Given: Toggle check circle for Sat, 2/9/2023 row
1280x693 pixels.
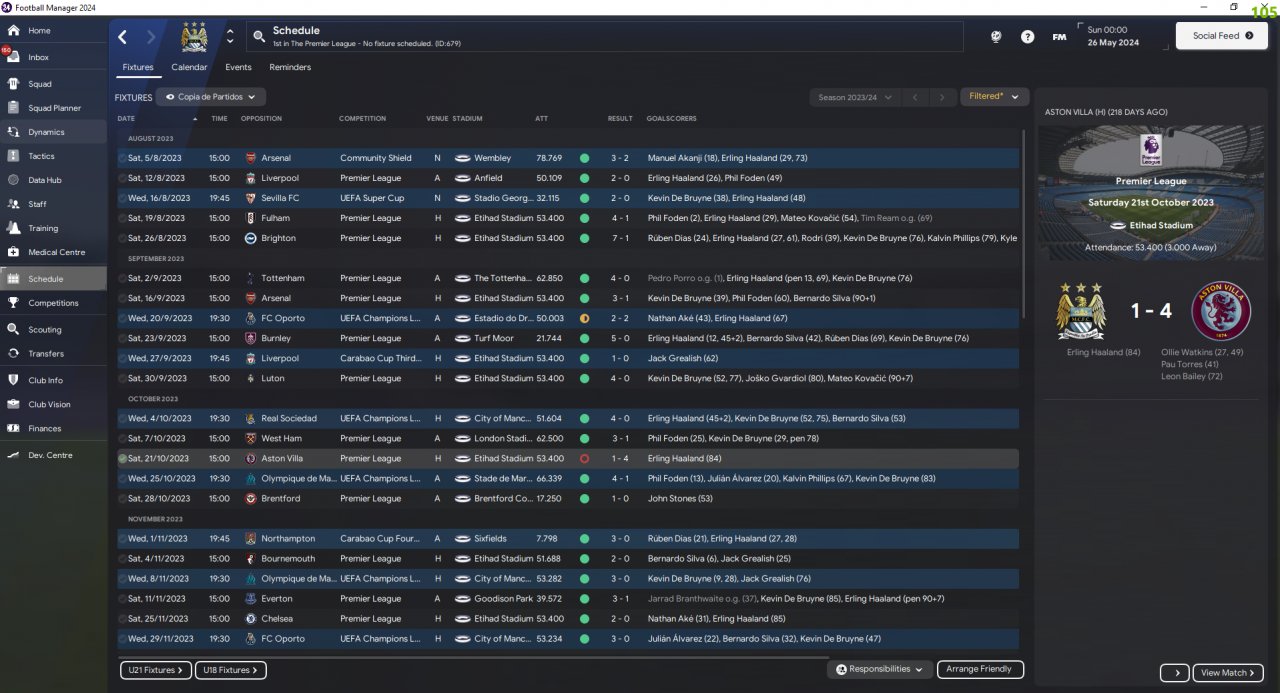Looking at the screenshot, I should 122,278.
